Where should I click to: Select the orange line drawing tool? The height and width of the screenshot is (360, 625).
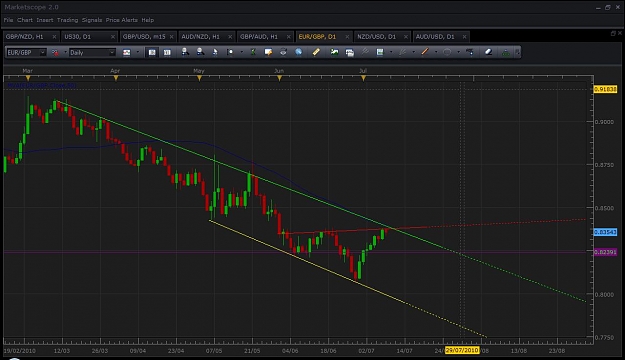(x=425, y=52)
